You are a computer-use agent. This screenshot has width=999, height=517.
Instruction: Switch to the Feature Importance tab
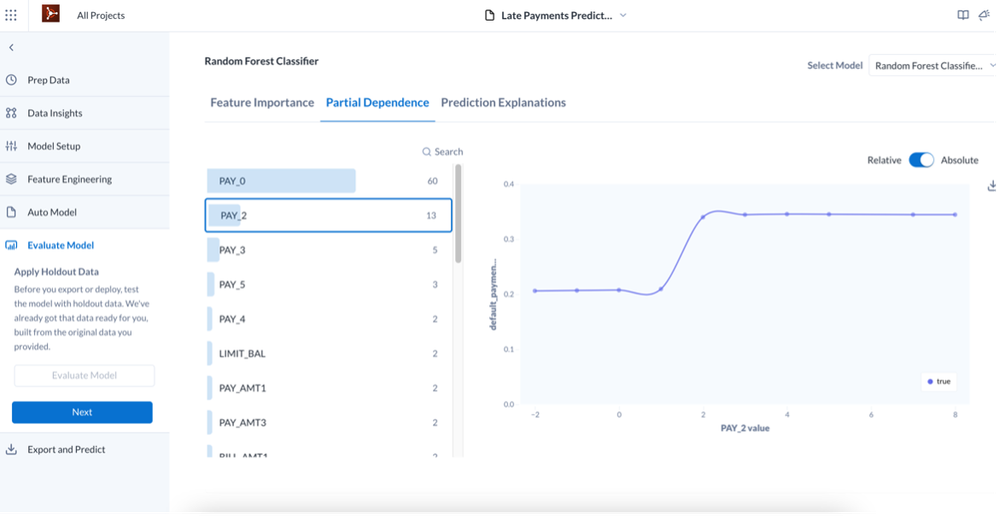pos(262,102)
